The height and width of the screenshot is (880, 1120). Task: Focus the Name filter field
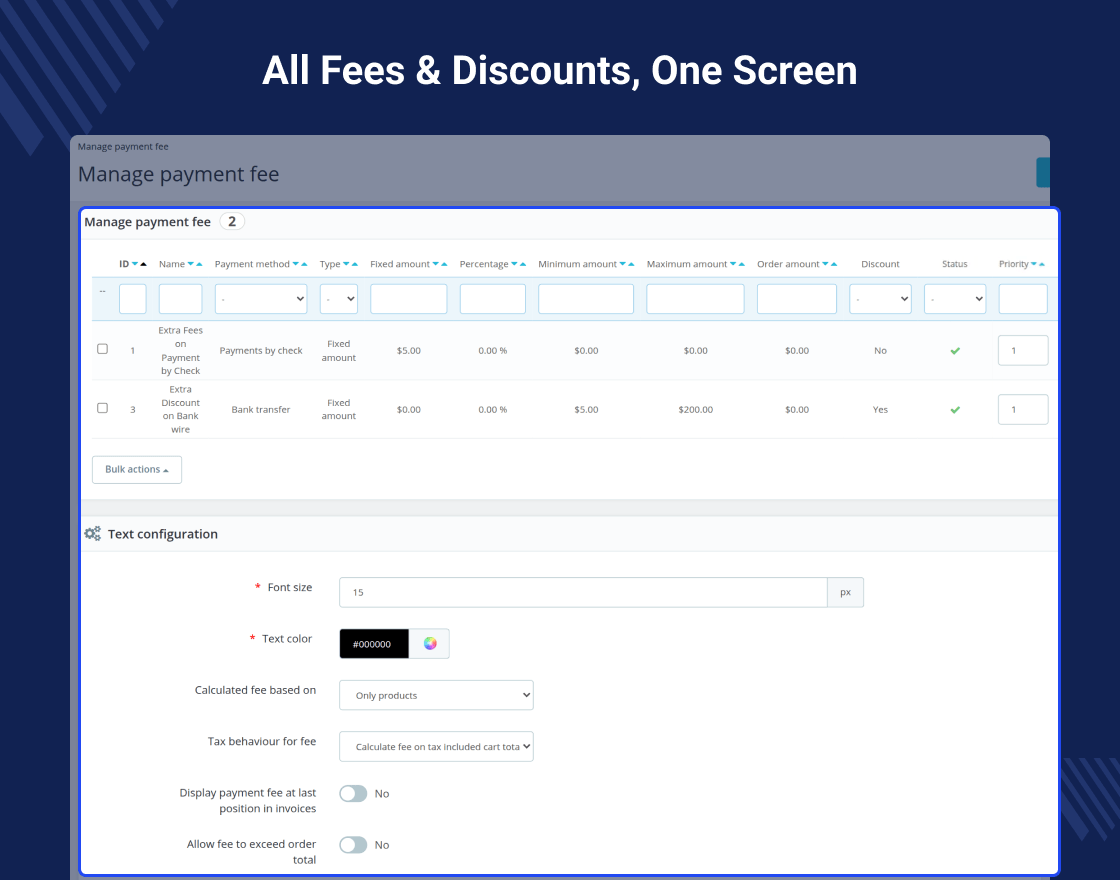(x=180, y=299)
